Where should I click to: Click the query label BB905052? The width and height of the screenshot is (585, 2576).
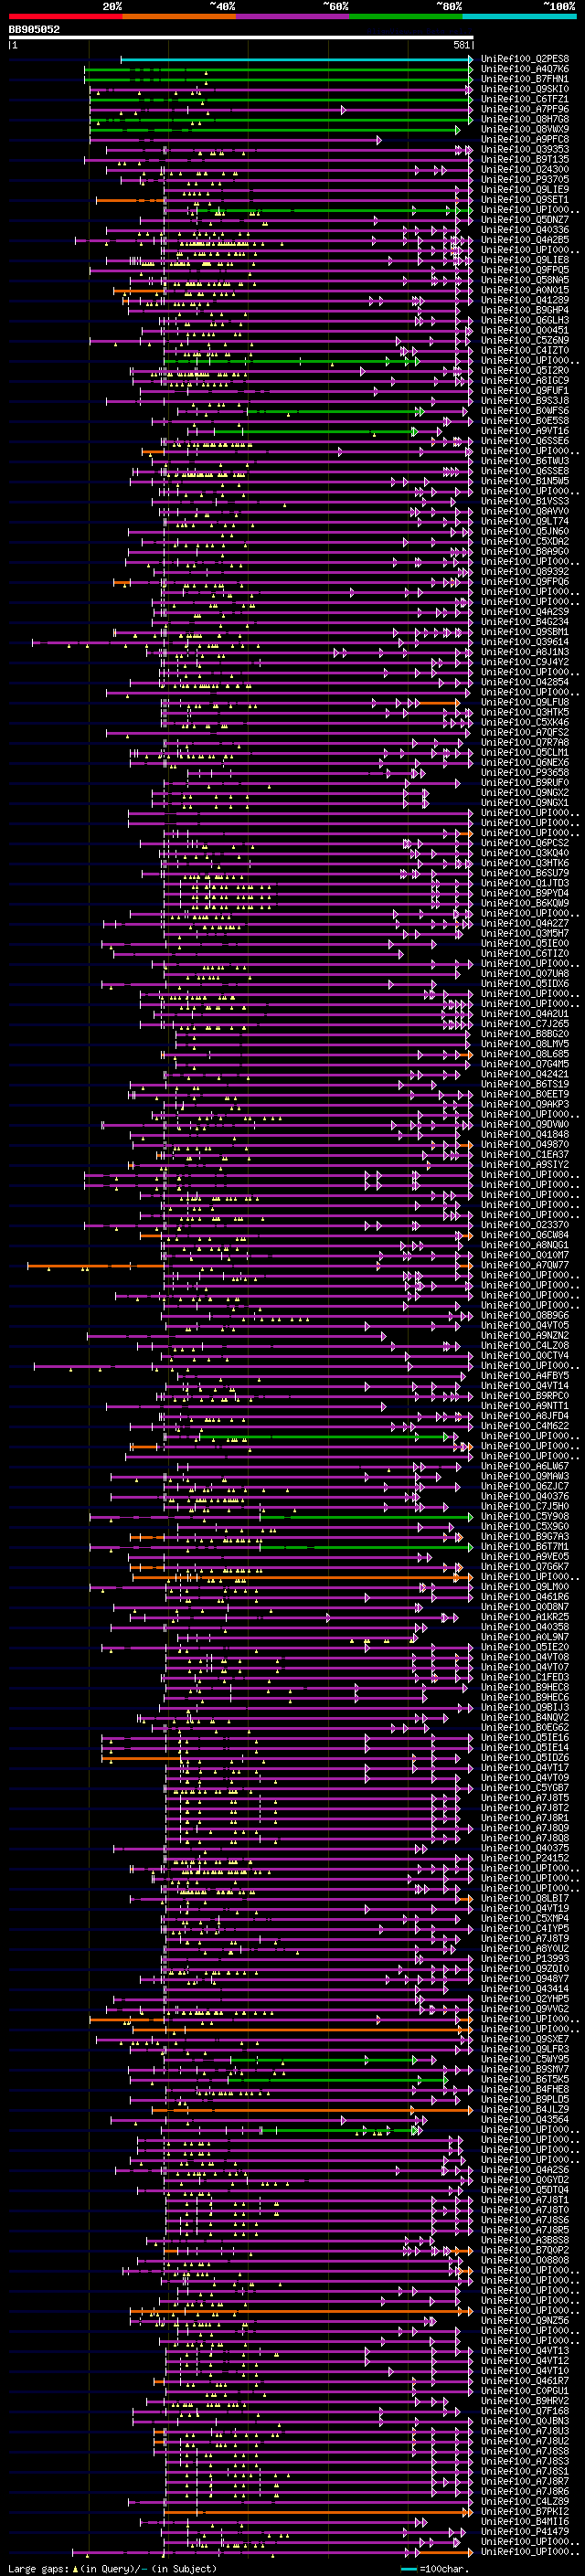point(34,30)
